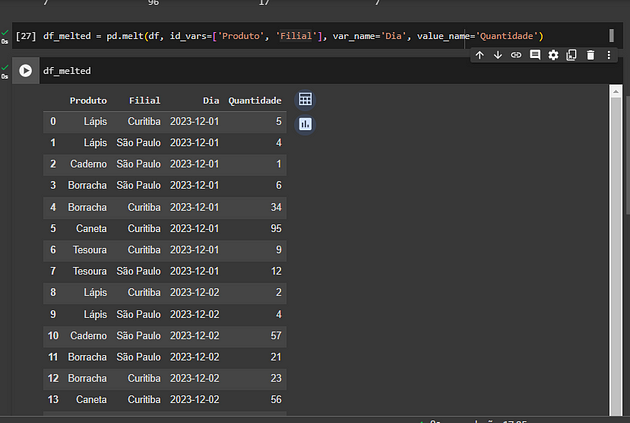Click quantity 6 in row 3
Viewport: 630px width, 423px height.
click(278, 186)
